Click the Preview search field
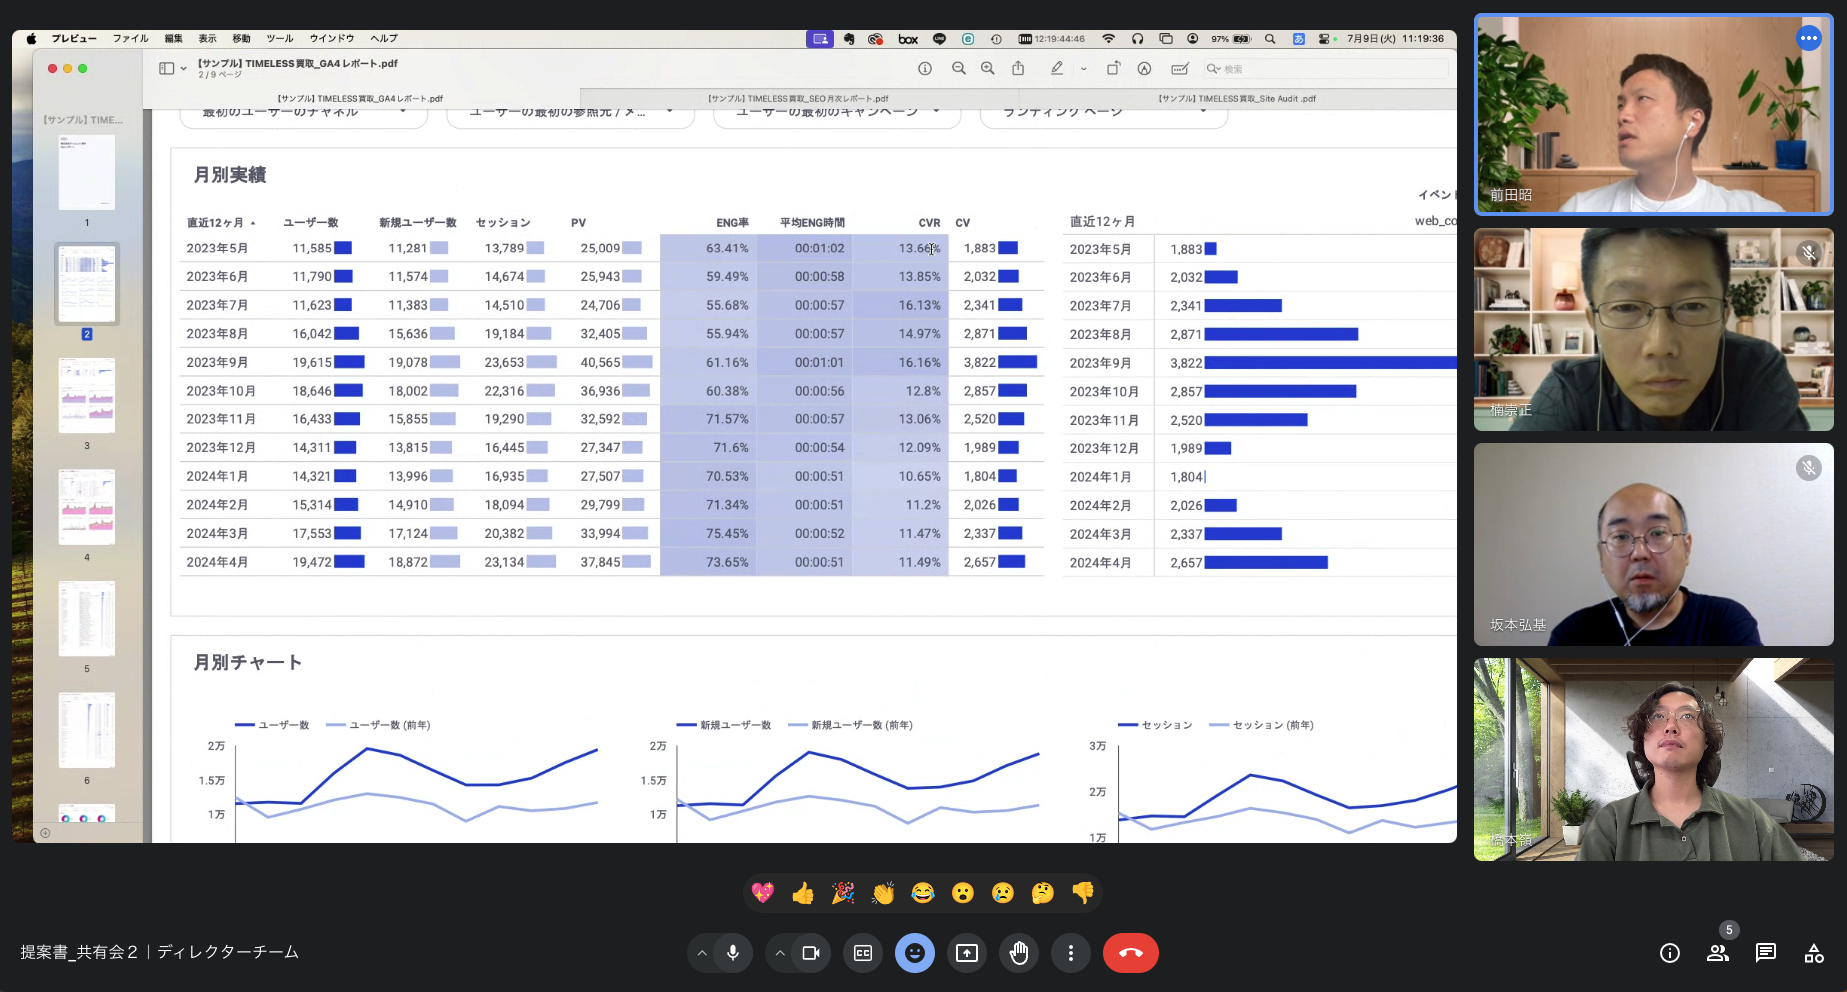 (1324, 69)
